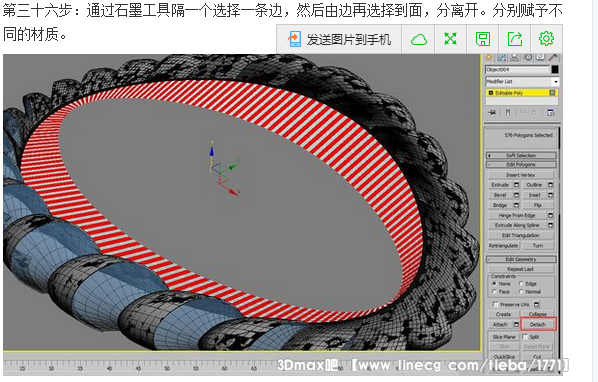Screen dimensions: 598x382
Task: Switch to the Modify command panel tab
Action: [x=502, y=58]
